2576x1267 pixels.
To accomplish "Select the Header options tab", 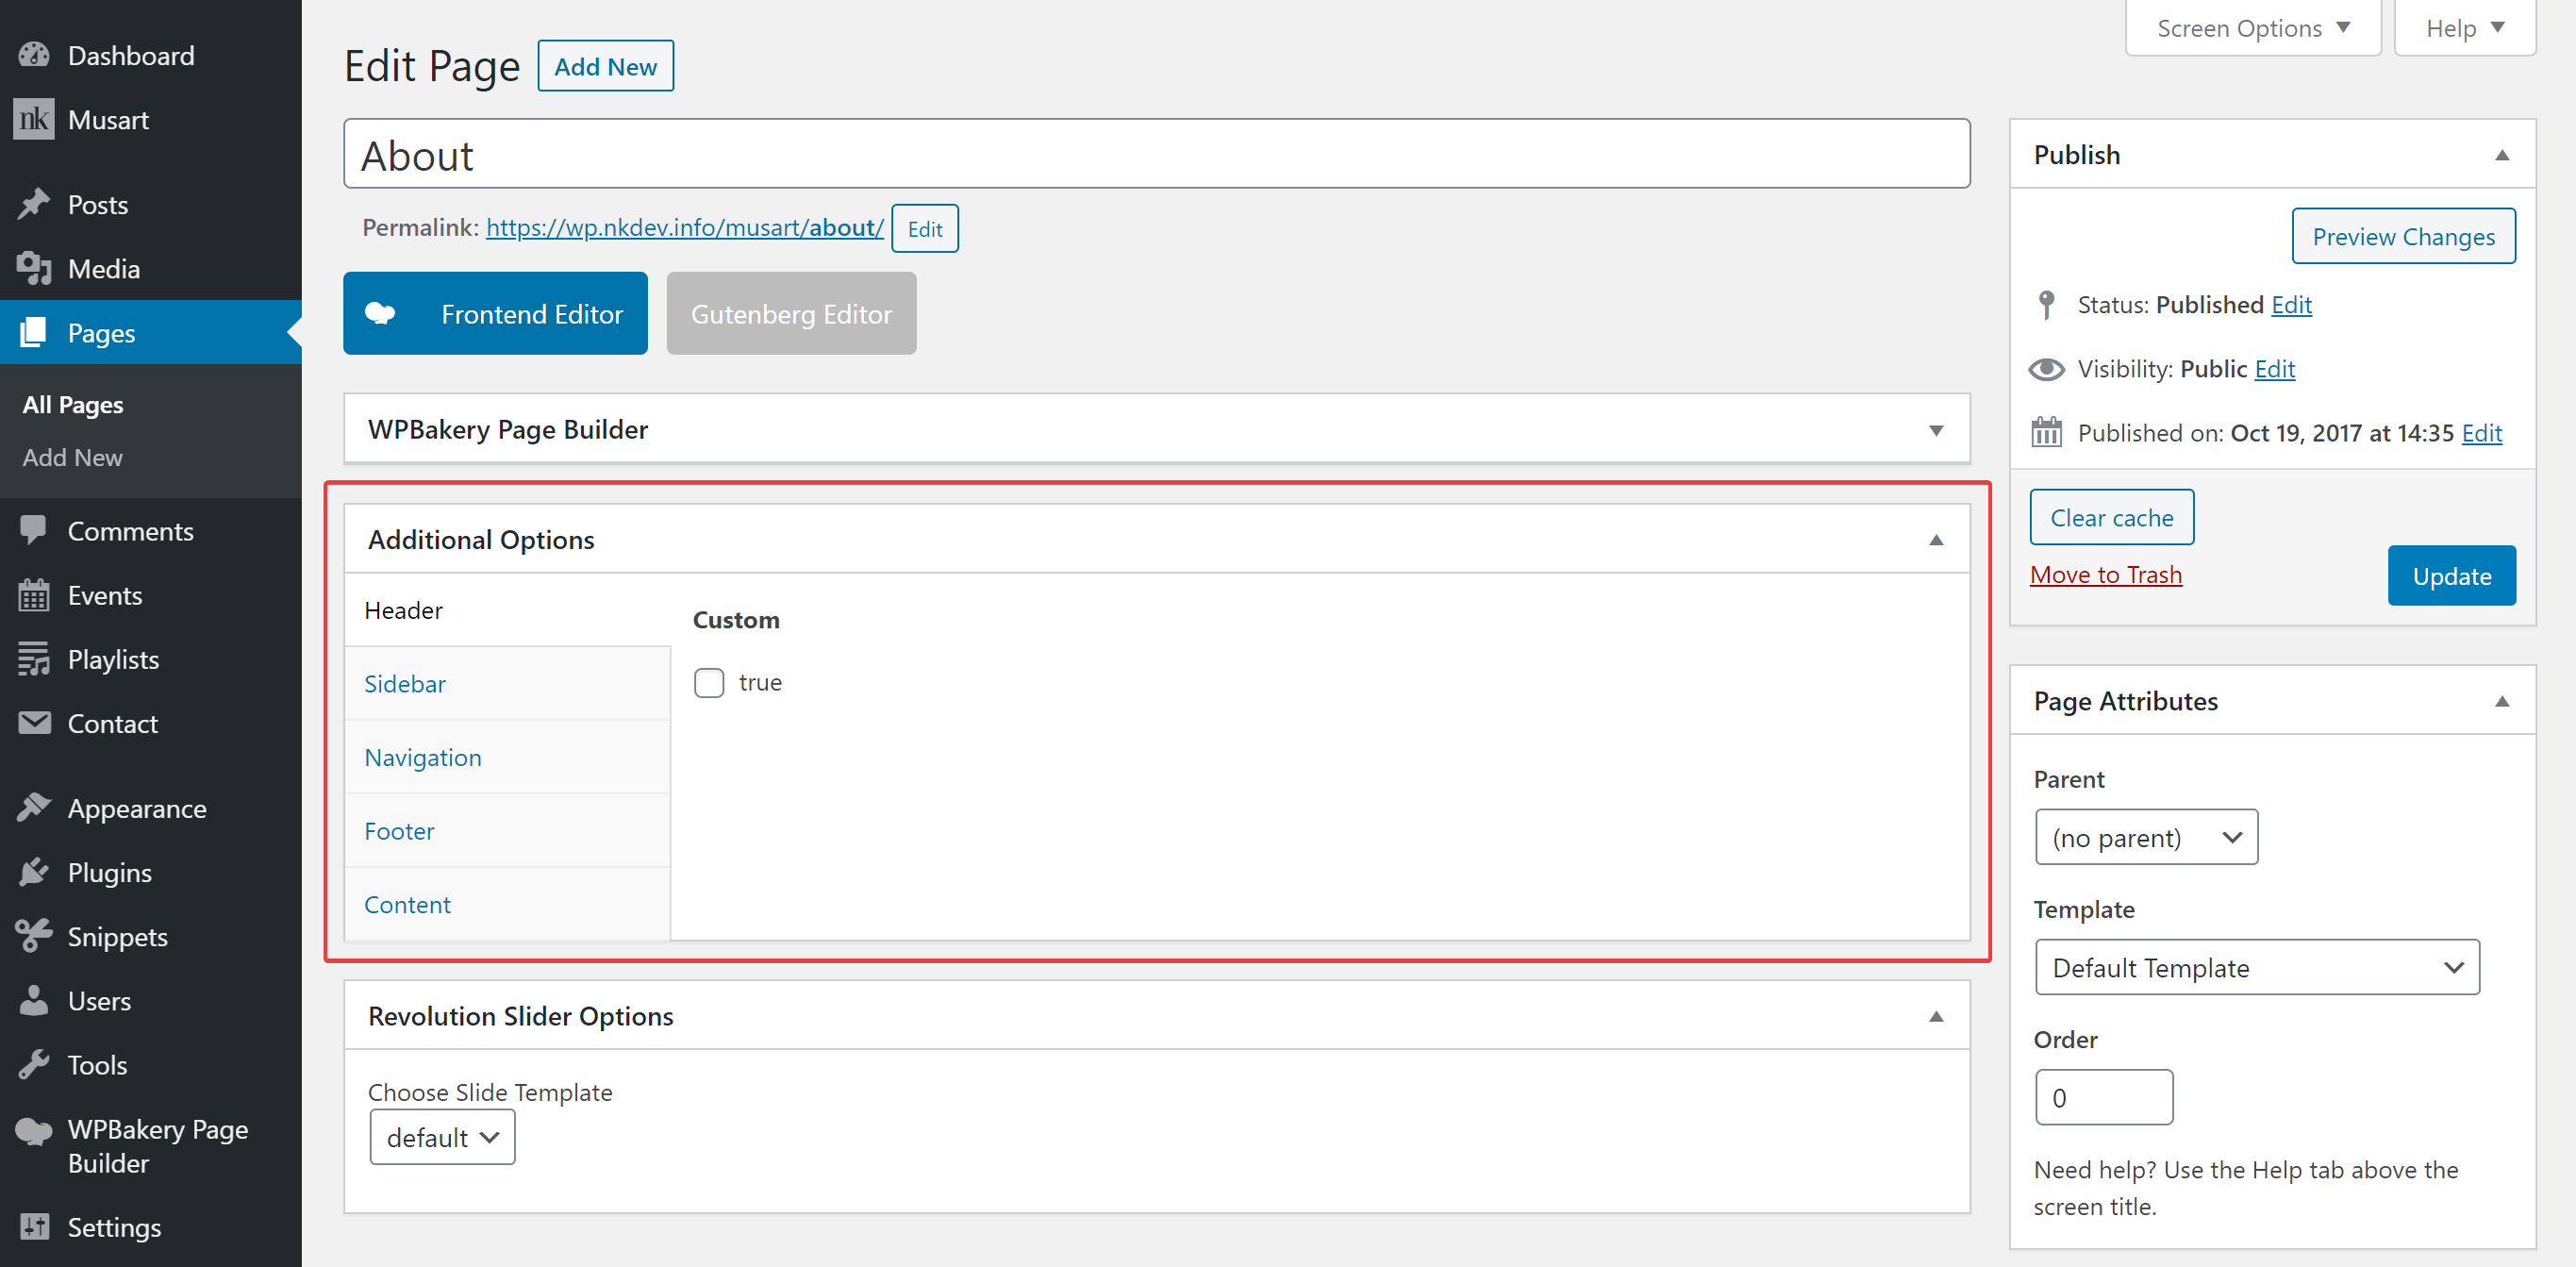I will [x=507, y=610].
